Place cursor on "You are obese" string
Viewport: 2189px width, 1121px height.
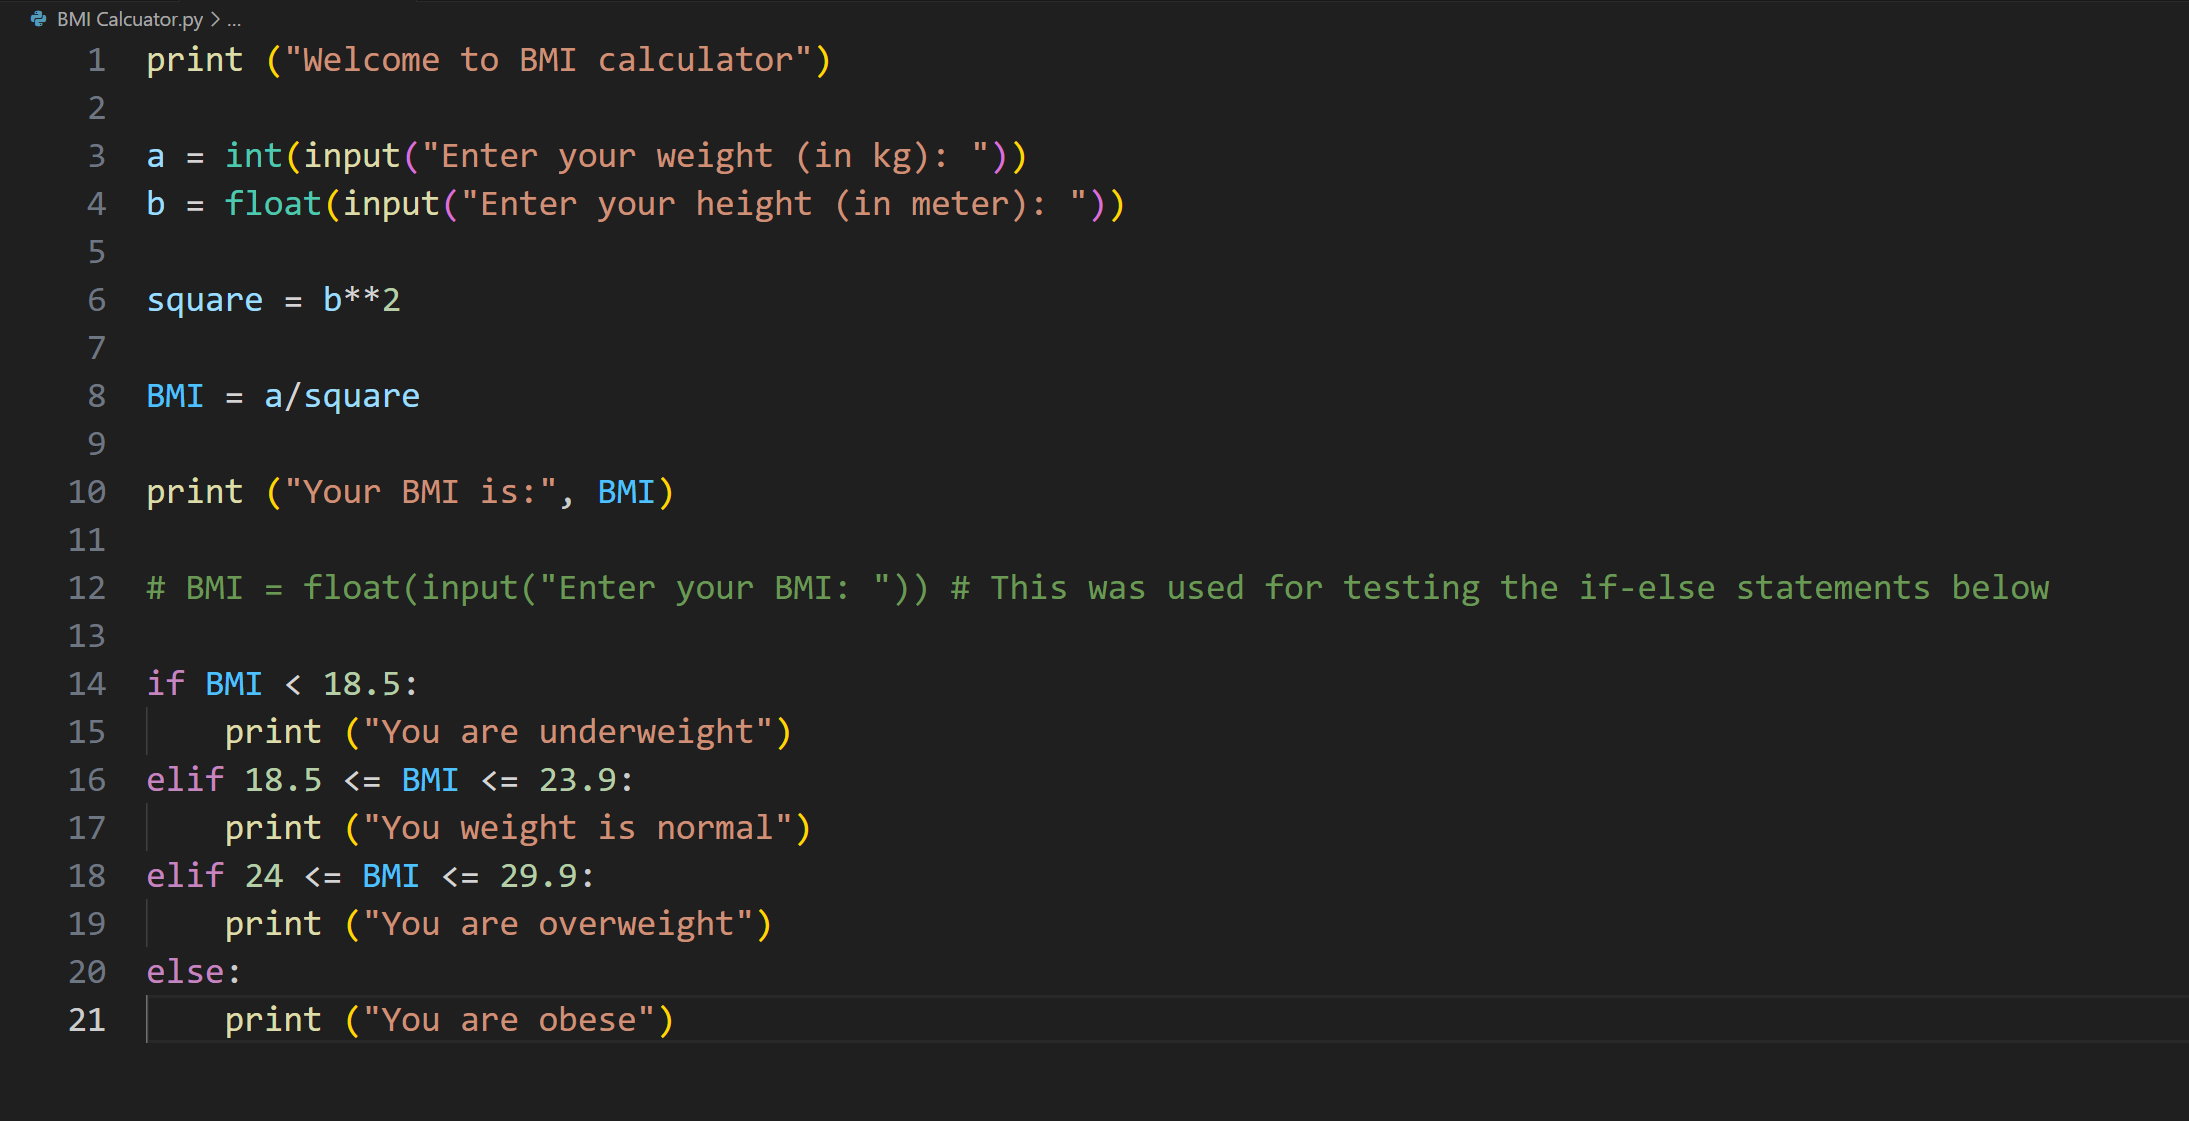tap(508, 1020)
